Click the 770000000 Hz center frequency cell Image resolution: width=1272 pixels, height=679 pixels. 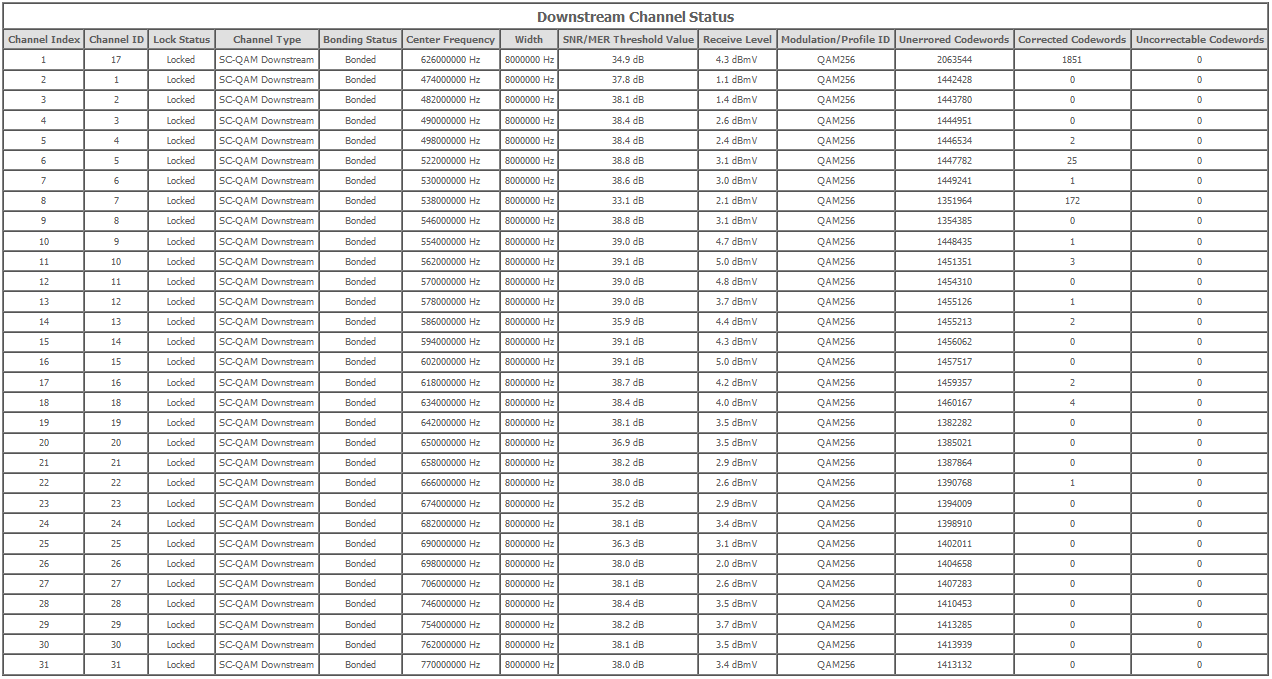tap(450, 665)
